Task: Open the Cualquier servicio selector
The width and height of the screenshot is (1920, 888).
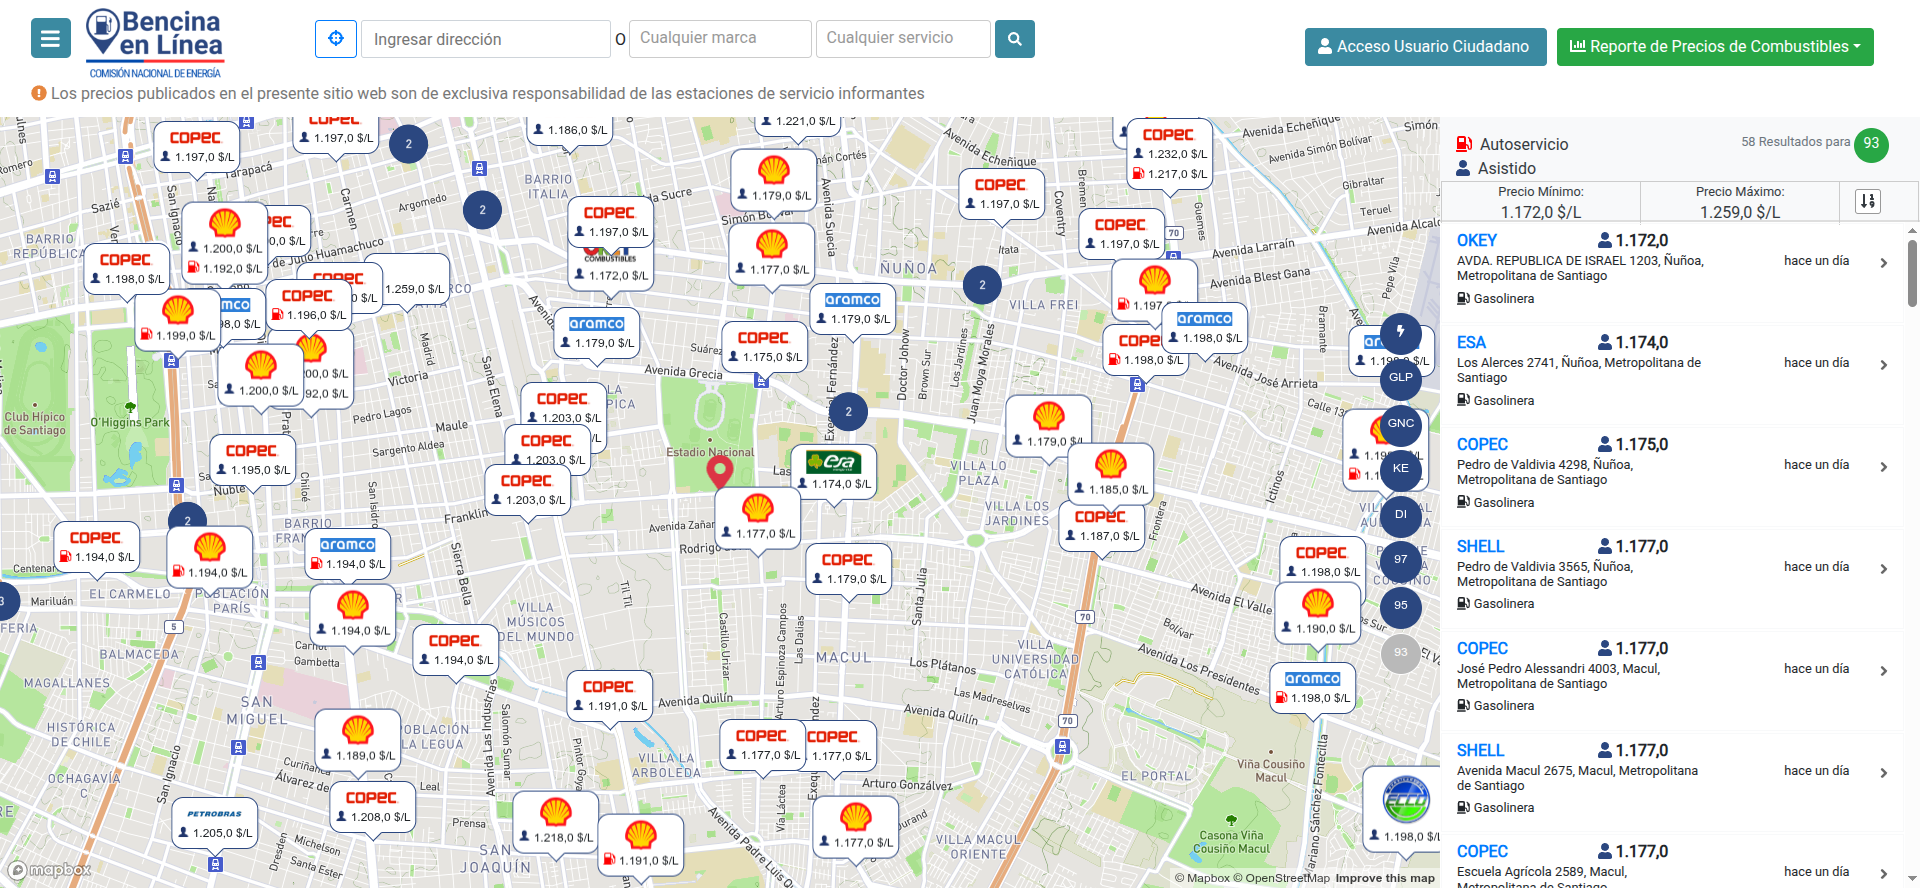Action: [x=902, y=39]
